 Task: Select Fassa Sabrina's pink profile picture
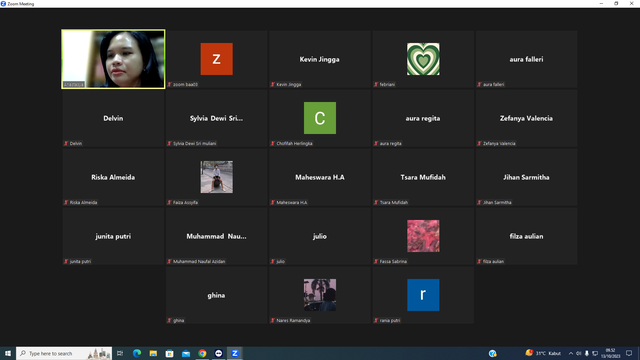pyautogui.click(x=423, y=236)
